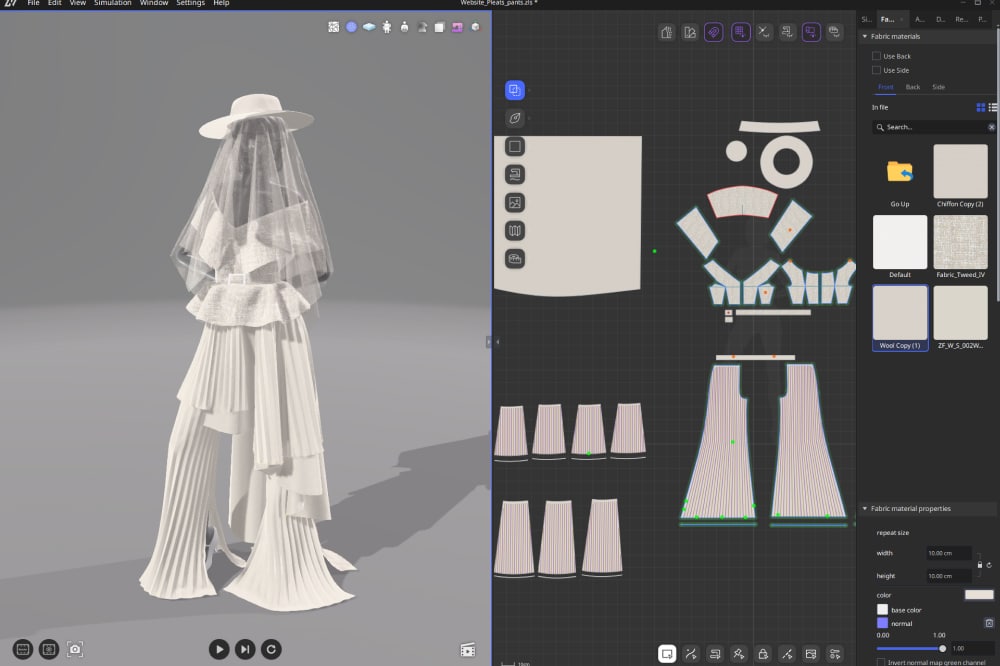Click the curve point selection filter icon
This screenshot has width=1000, height=666.
point(691,654)
